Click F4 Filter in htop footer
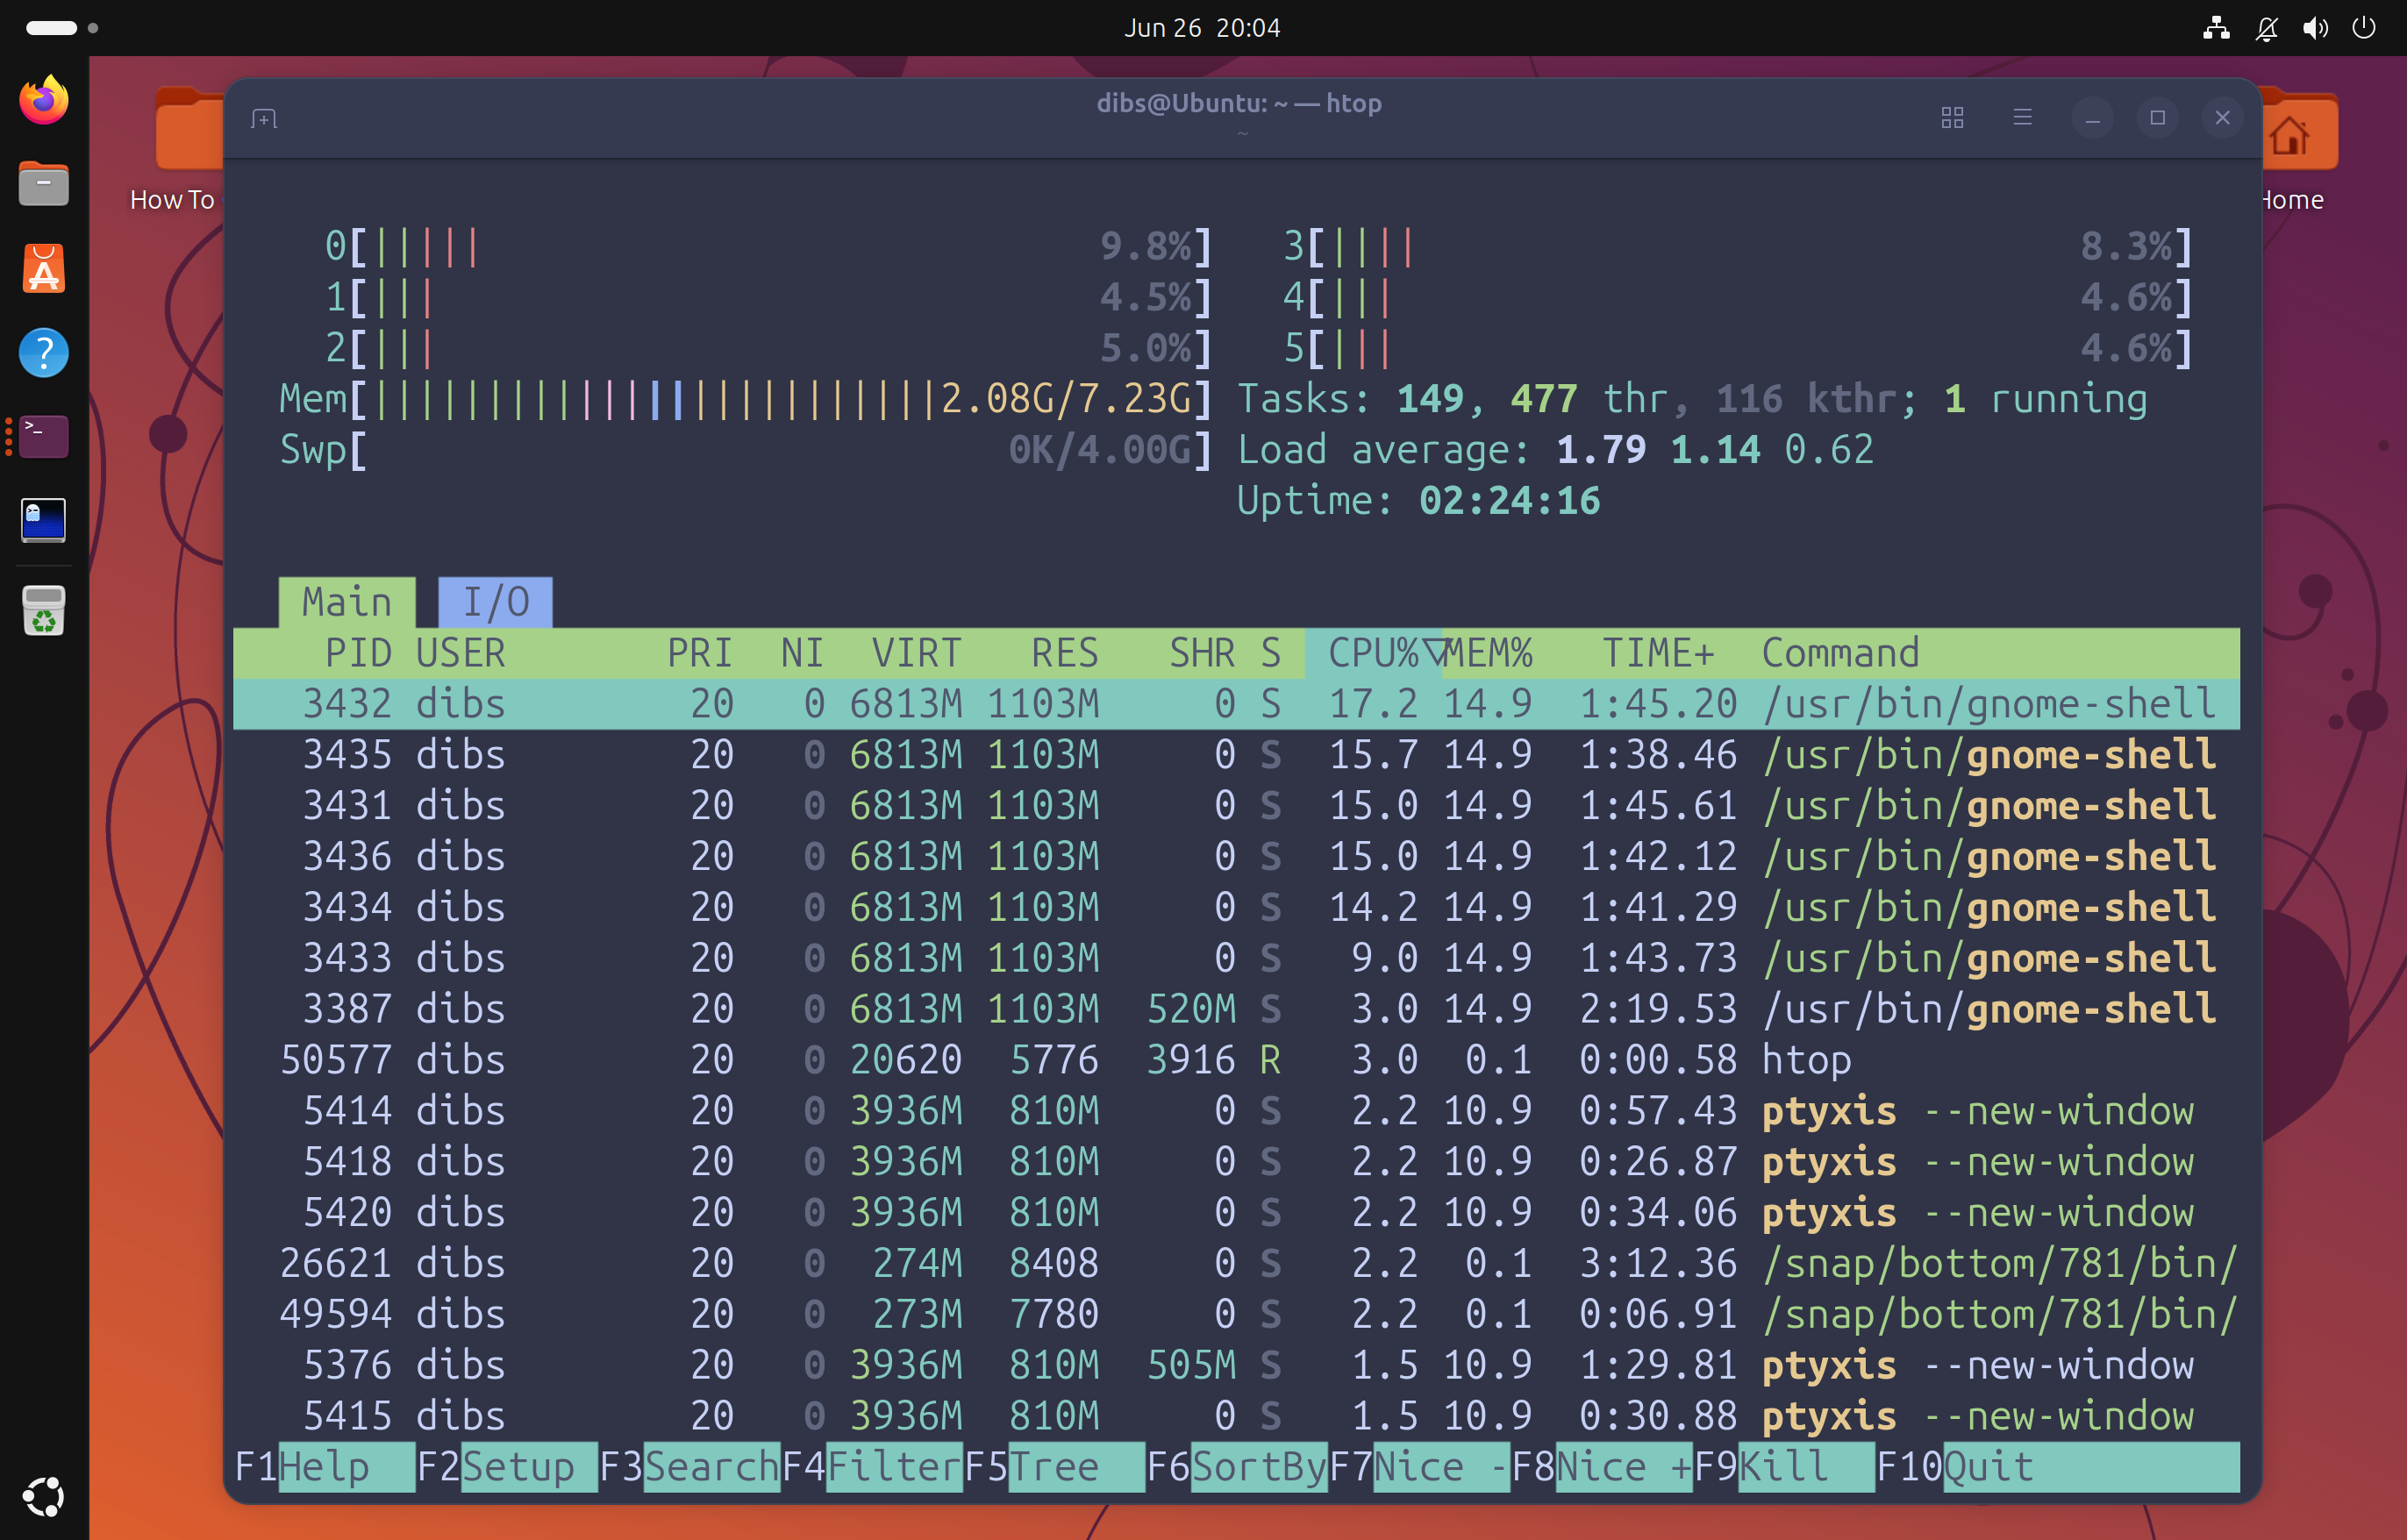The image size is (2407, 1540). click(872, 1467)
